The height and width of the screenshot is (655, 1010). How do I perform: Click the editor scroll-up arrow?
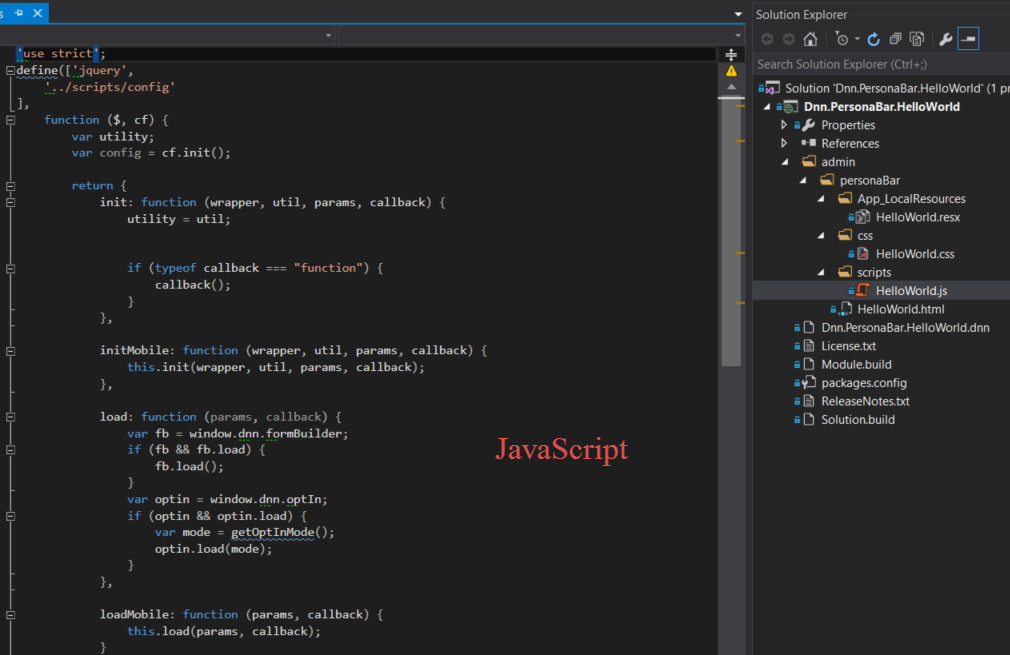pyautogui.click(x=731, y=86)
